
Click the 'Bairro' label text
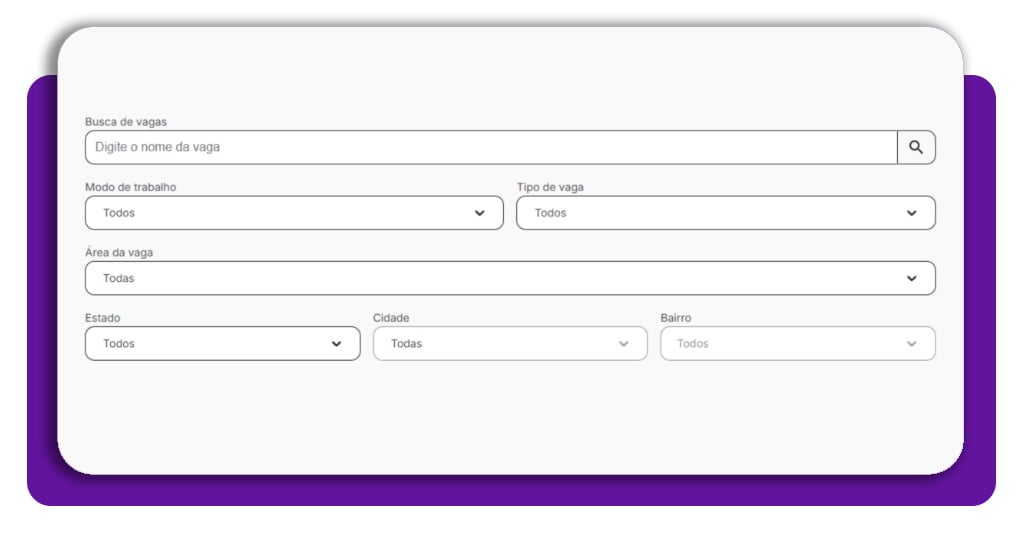(x=676, y=318)
